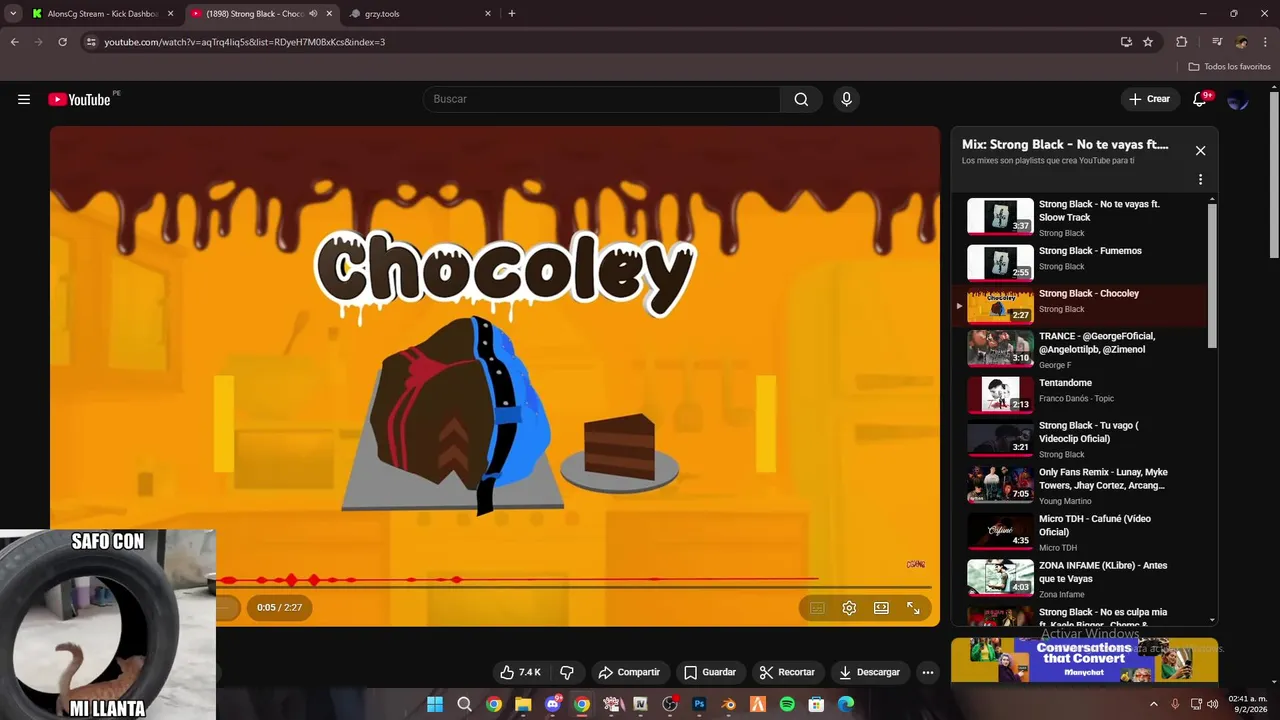Switch to the grzy.tools tab

click(421, 14)
